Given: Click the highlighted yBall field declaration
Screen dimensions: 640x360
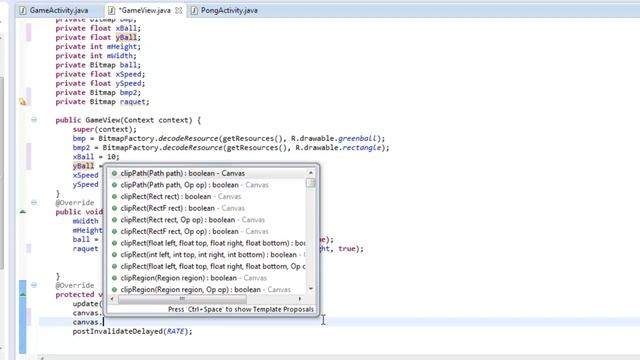Looking at the screenshot, I should click(98, 38).
